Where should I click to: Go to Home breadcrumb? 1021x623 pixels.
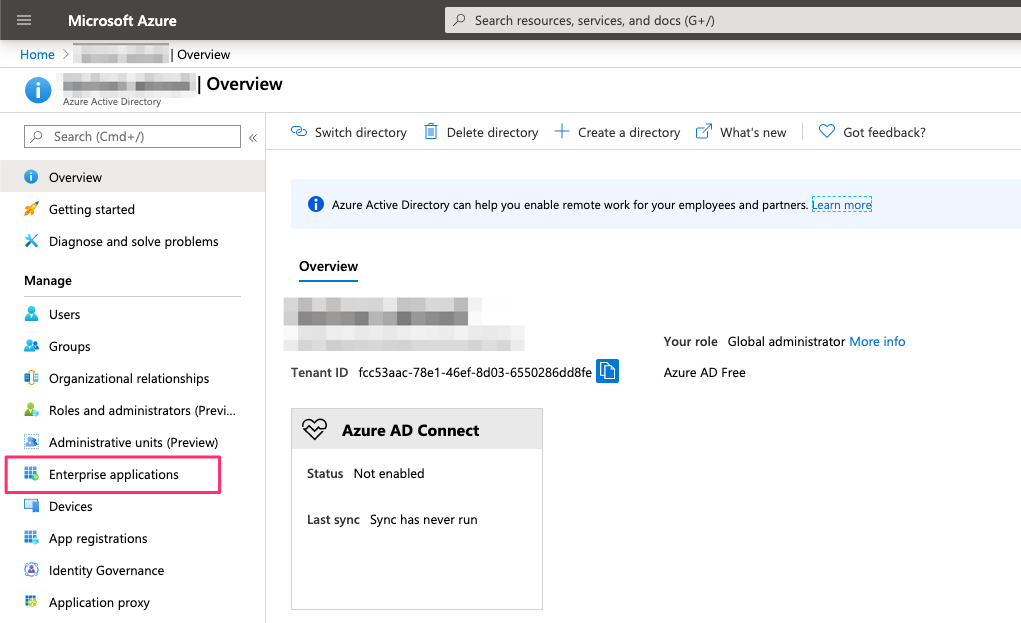(37, 54)
